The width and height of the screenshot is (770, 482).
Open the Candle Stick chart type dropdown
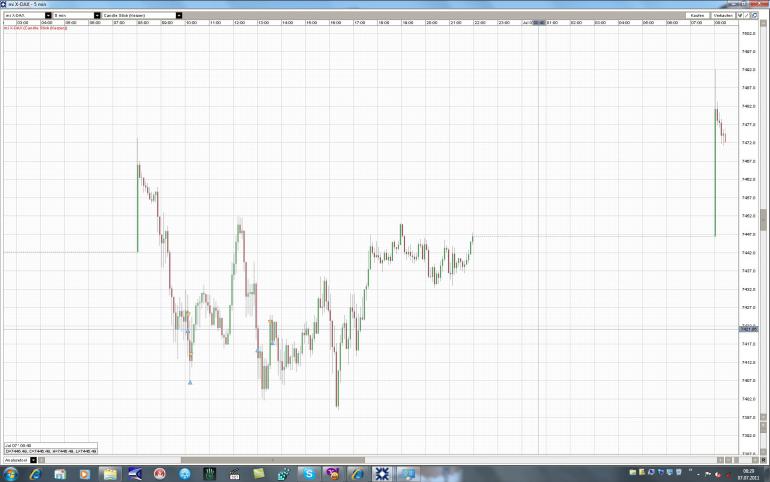(x=179, y=16)
